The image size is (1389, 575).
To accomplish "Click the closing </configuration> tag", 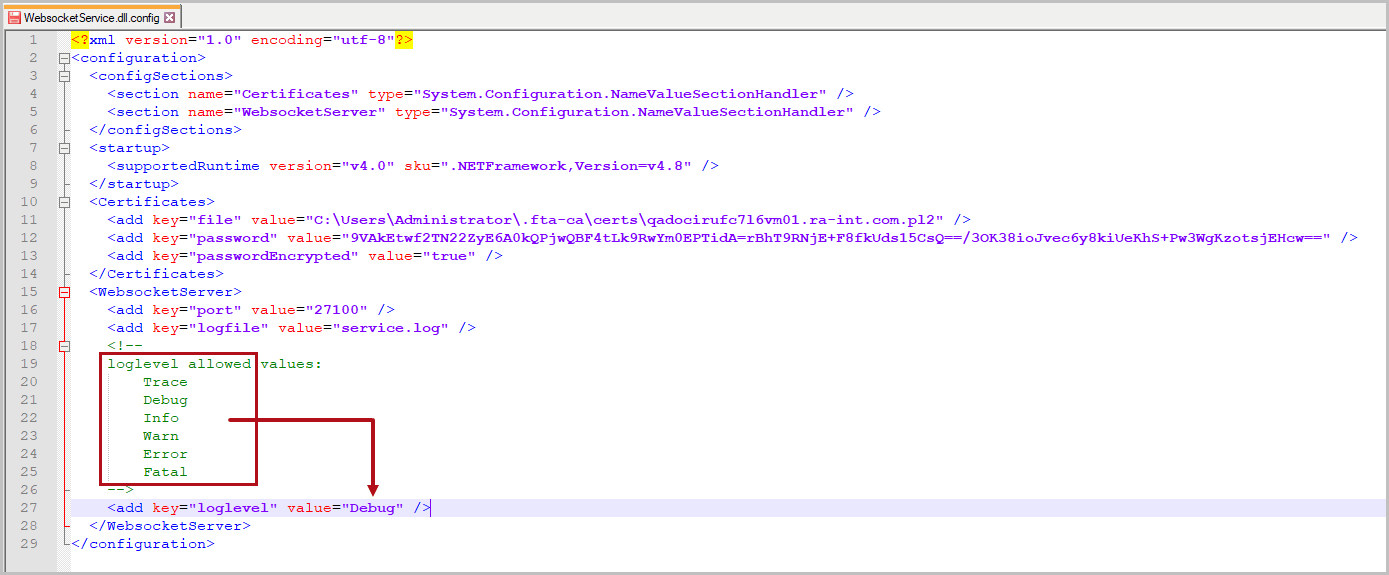I will [143, 544].
